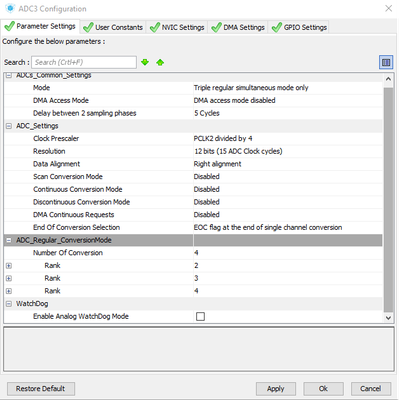399x400 pixels.
Task: Close the ADC3 Configuration dialog
Action: click(389, 8)
